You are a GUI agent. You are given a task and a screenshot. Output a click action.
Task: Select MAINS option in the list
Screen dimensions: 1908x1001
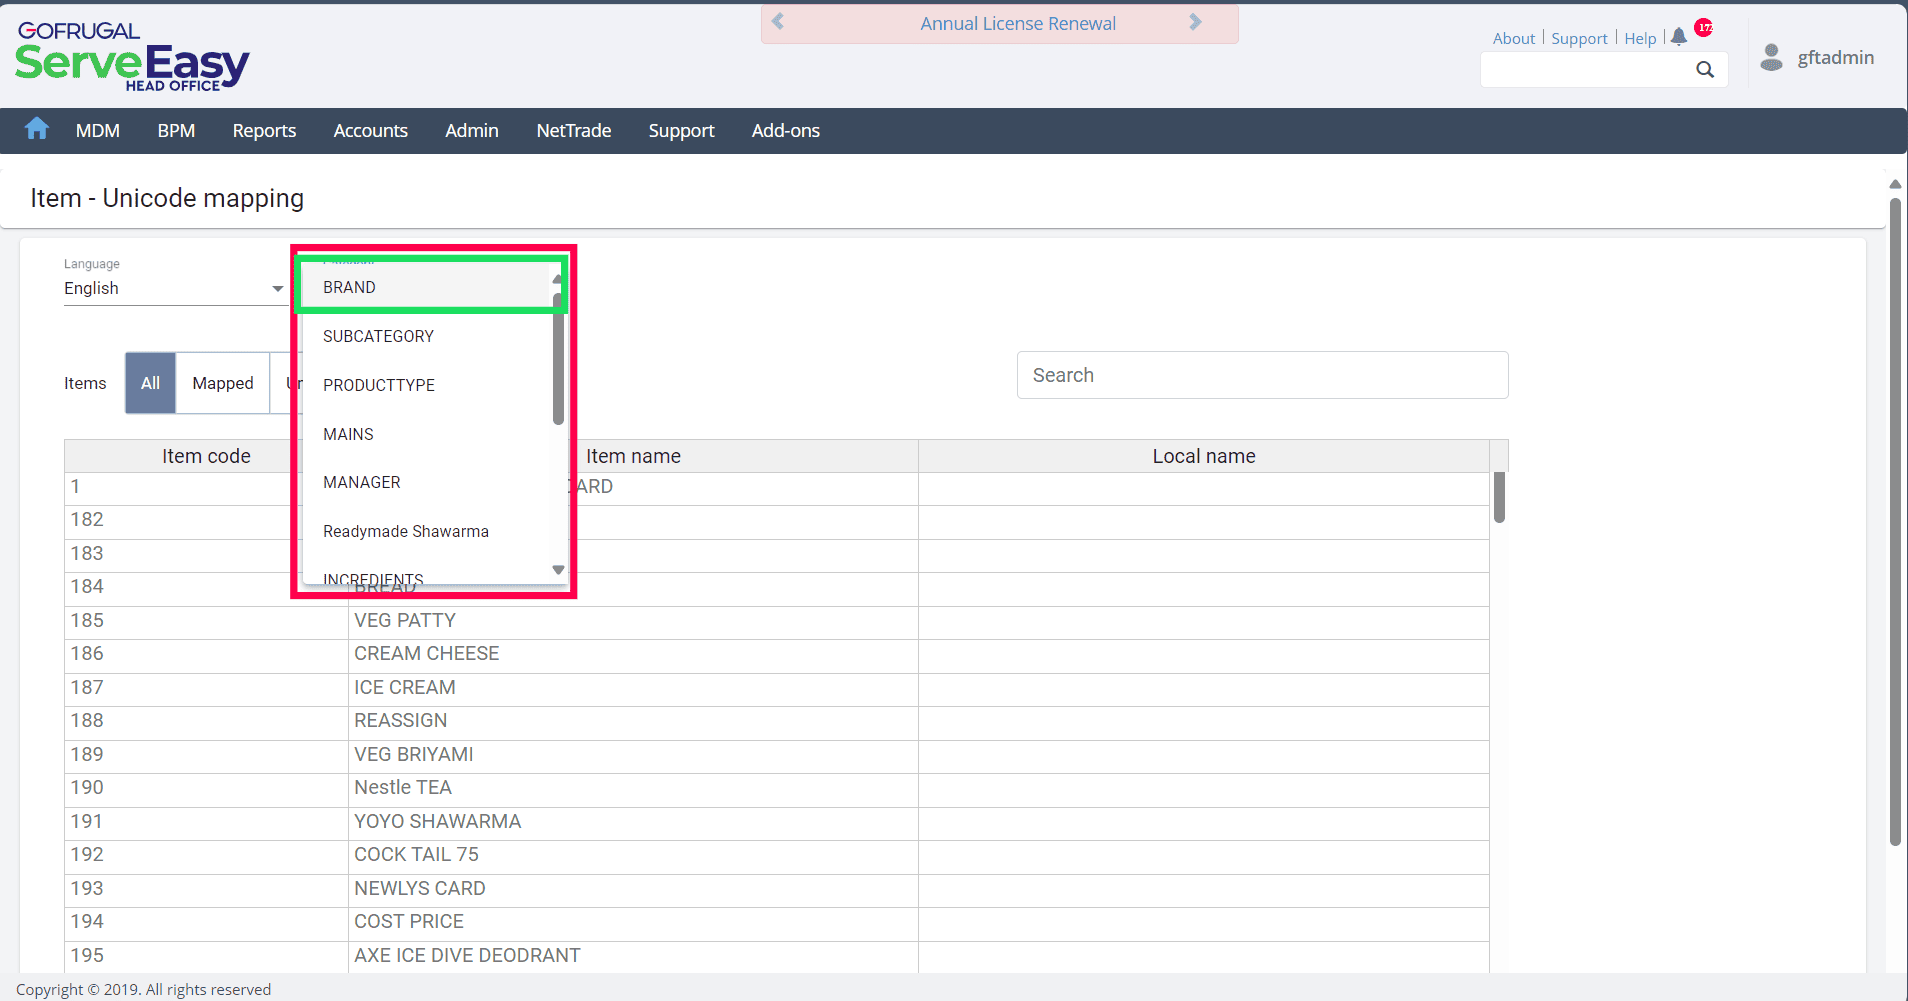pos(427,434)
